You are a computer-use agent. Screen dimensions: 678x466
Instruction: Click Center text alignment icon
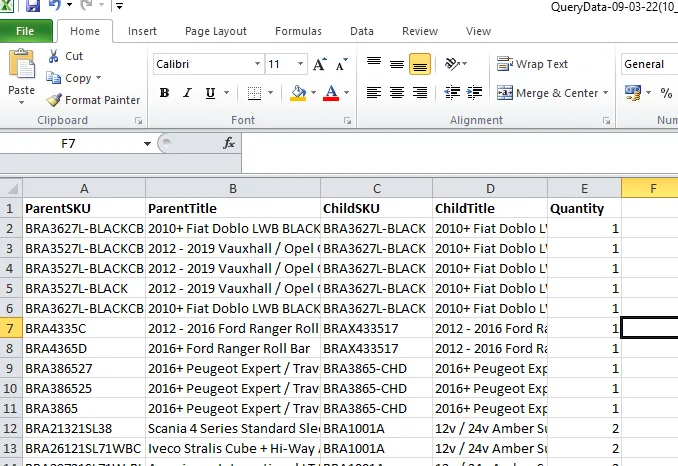pos(397,93)
